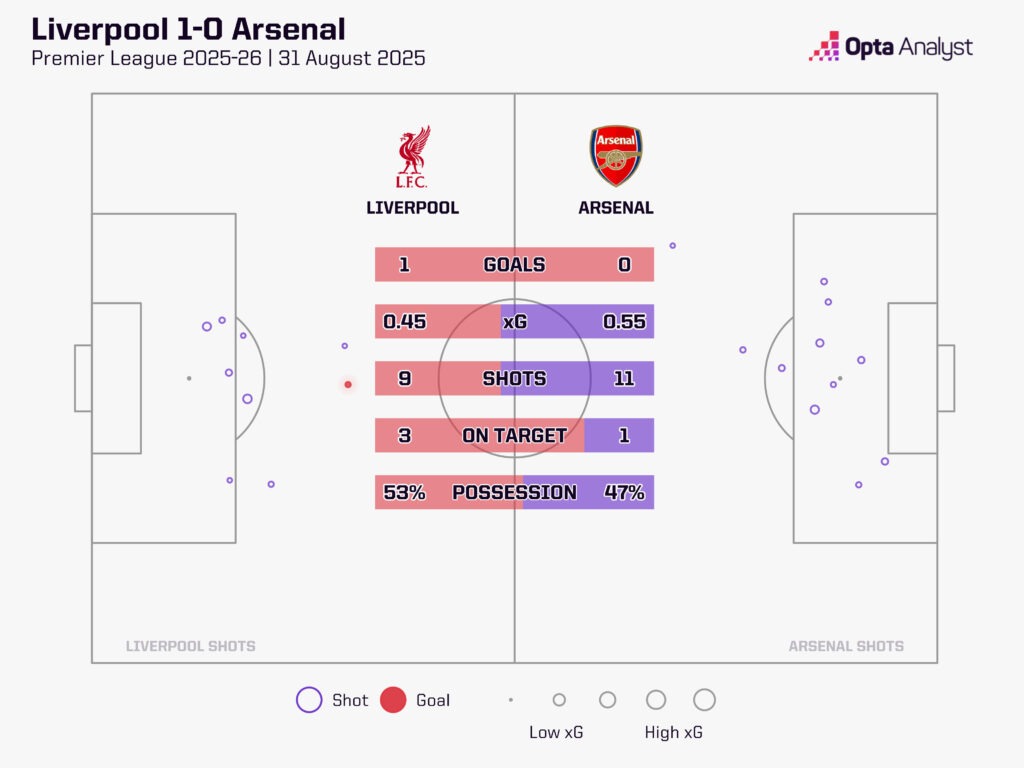Screen dimensions: 1024x768
Task: Click the largest High xG legend circle
Action: tap(704, 700)
